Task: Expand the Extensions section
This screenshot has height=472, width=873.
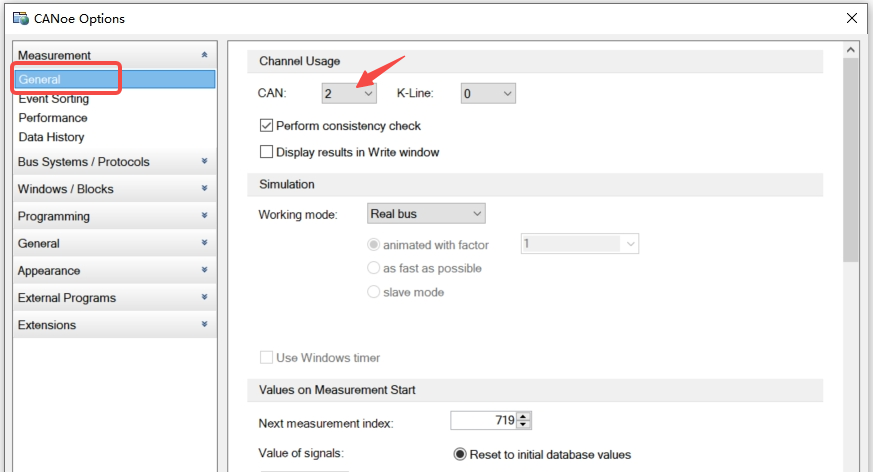Action: coord(114,325)
